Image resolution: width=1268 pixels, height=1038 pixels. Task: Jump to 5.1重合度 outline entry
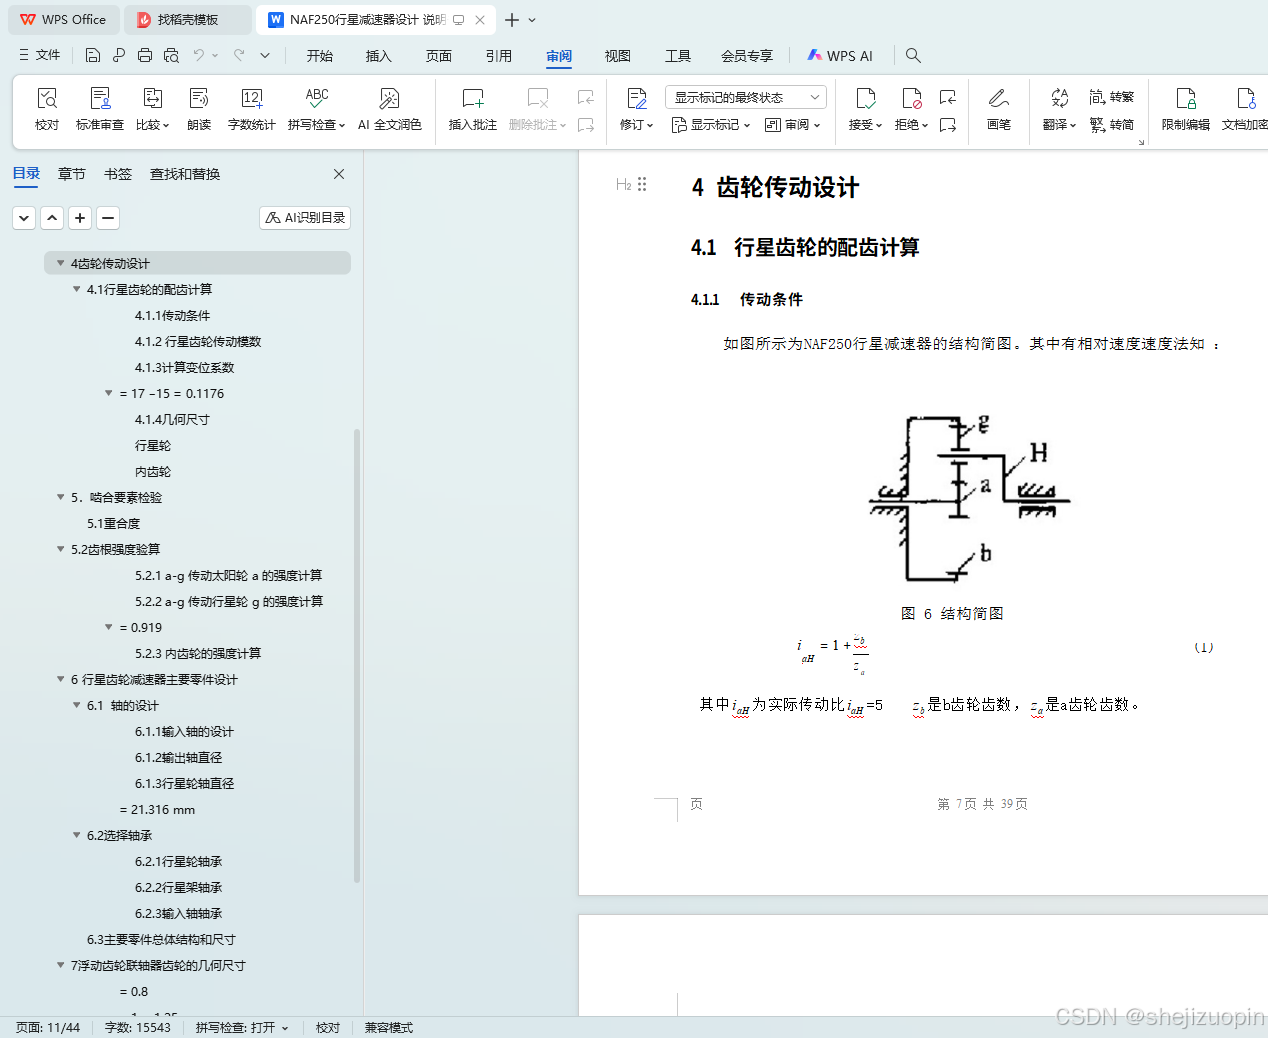click(113, 523)
